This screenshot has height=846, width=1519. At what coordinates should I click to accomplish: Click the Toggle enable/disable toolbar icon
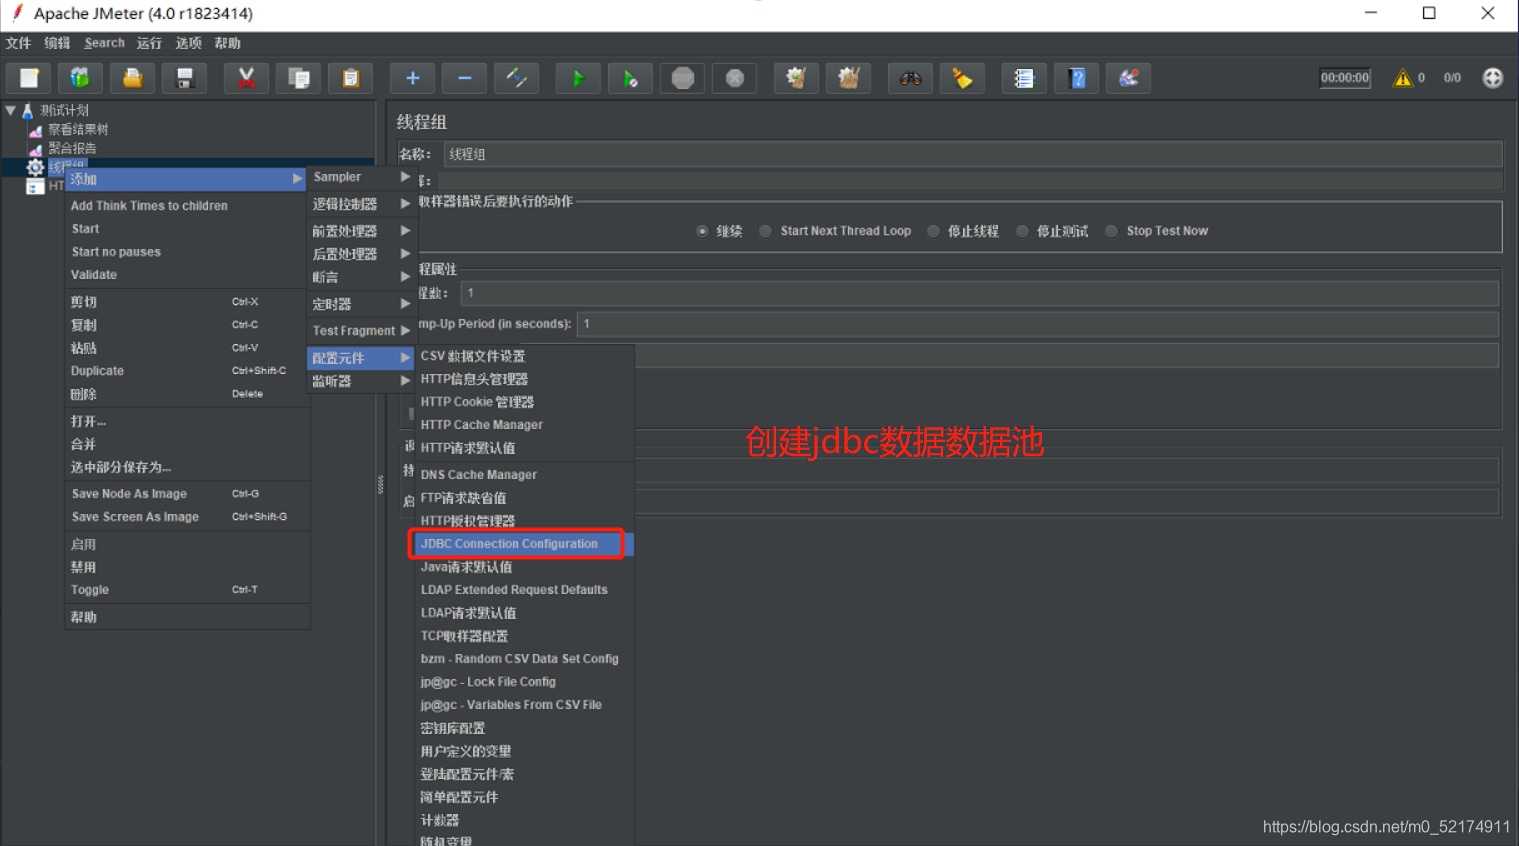coord(516,78)
